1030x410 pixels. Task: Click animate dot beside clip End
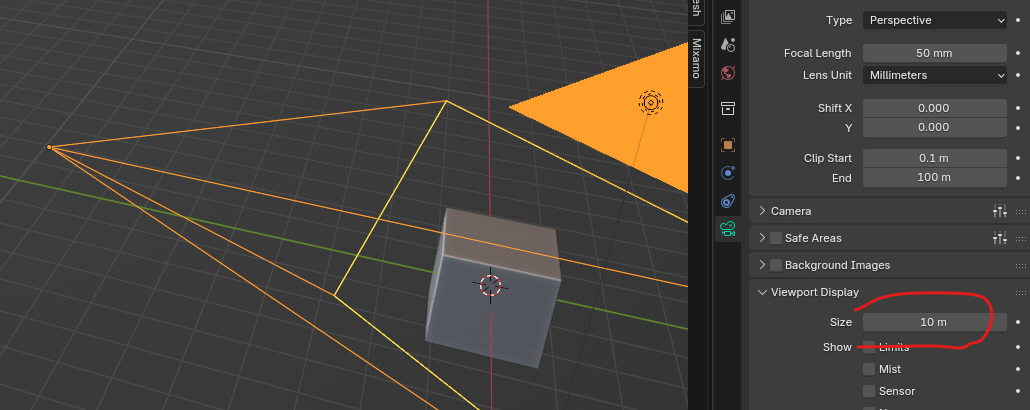click(x=1018, y=177)
